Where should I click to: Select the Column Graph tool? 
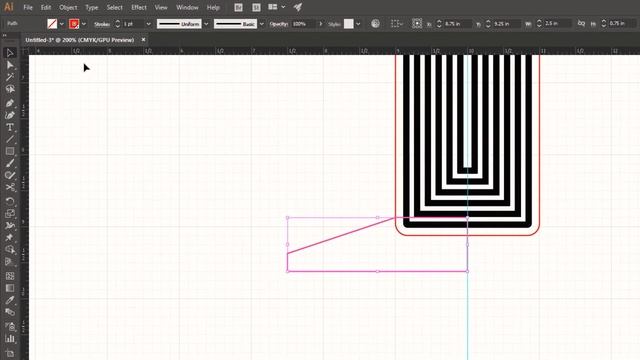pos(10,338)
